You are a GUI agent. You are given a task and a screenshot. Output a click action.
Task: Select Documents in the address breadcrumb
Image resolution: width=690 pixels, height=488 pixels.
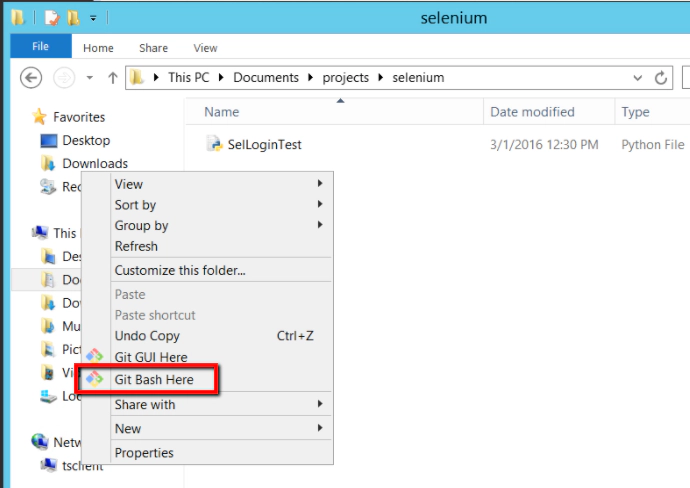coord(266,77)
